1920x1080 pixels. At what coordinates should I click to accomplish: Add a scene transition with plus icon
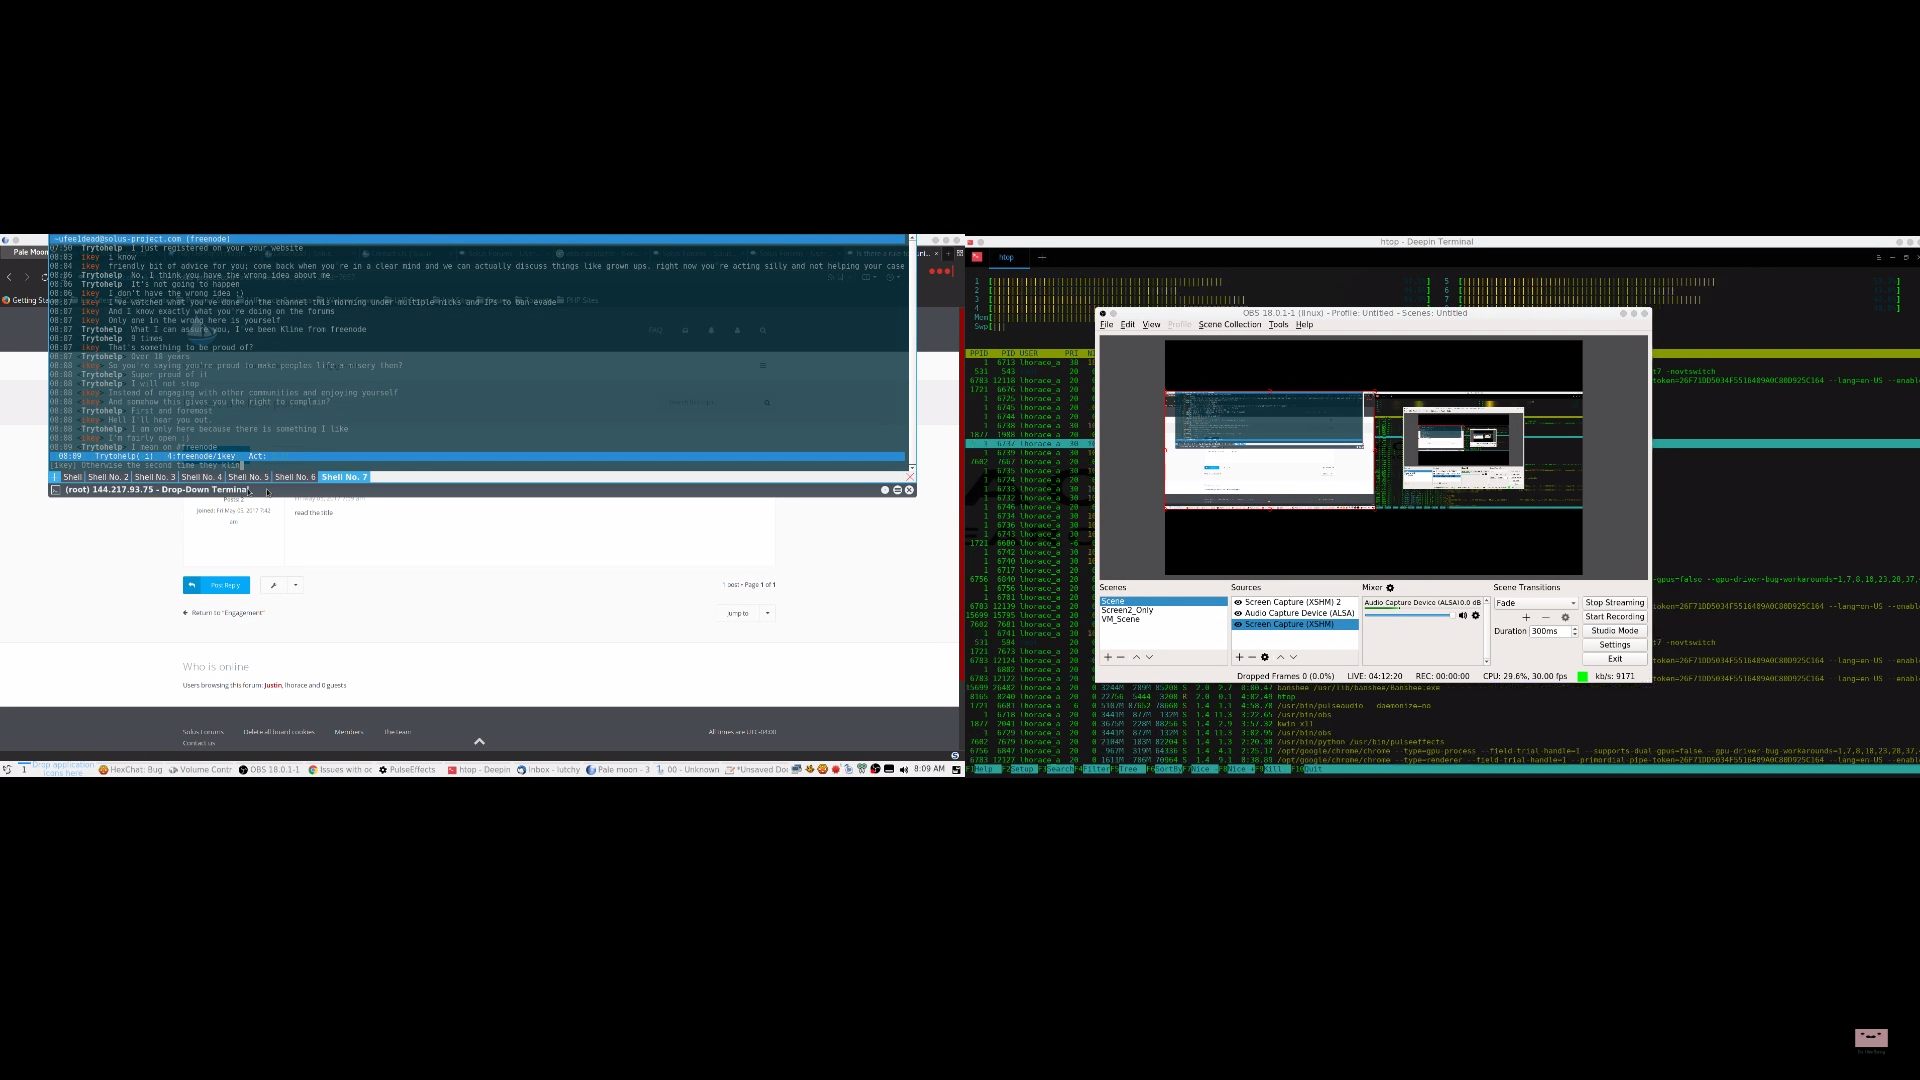(x=1526, y=617)
